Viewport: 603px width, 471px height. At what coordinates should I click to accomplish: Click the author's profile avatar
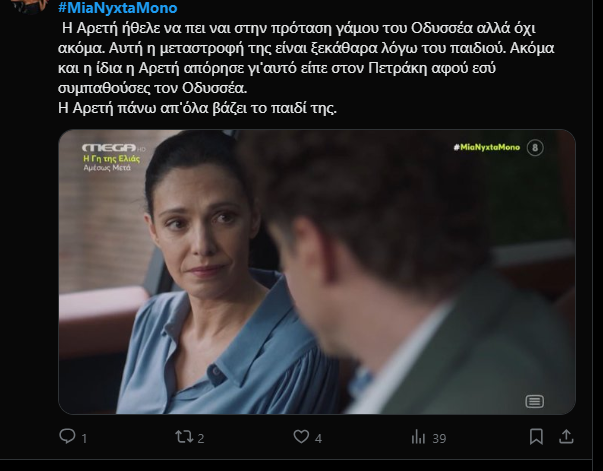click(29, 4)
